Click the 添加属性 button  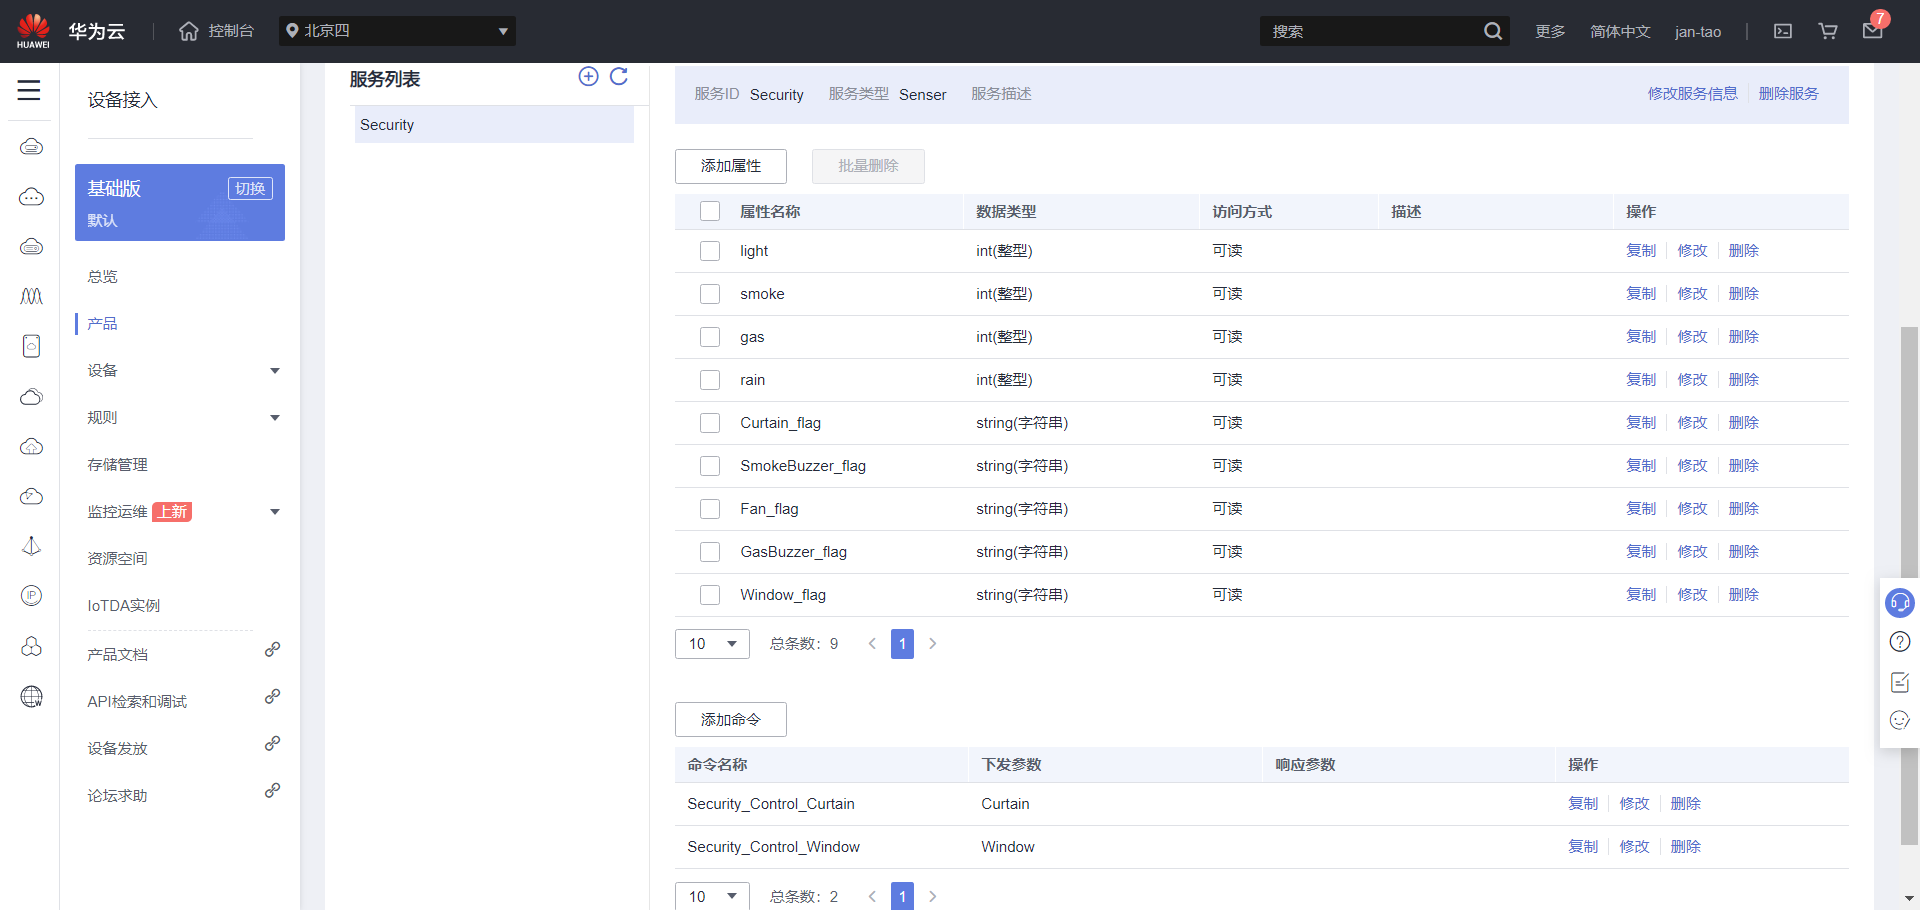click(x=731, y=166)
